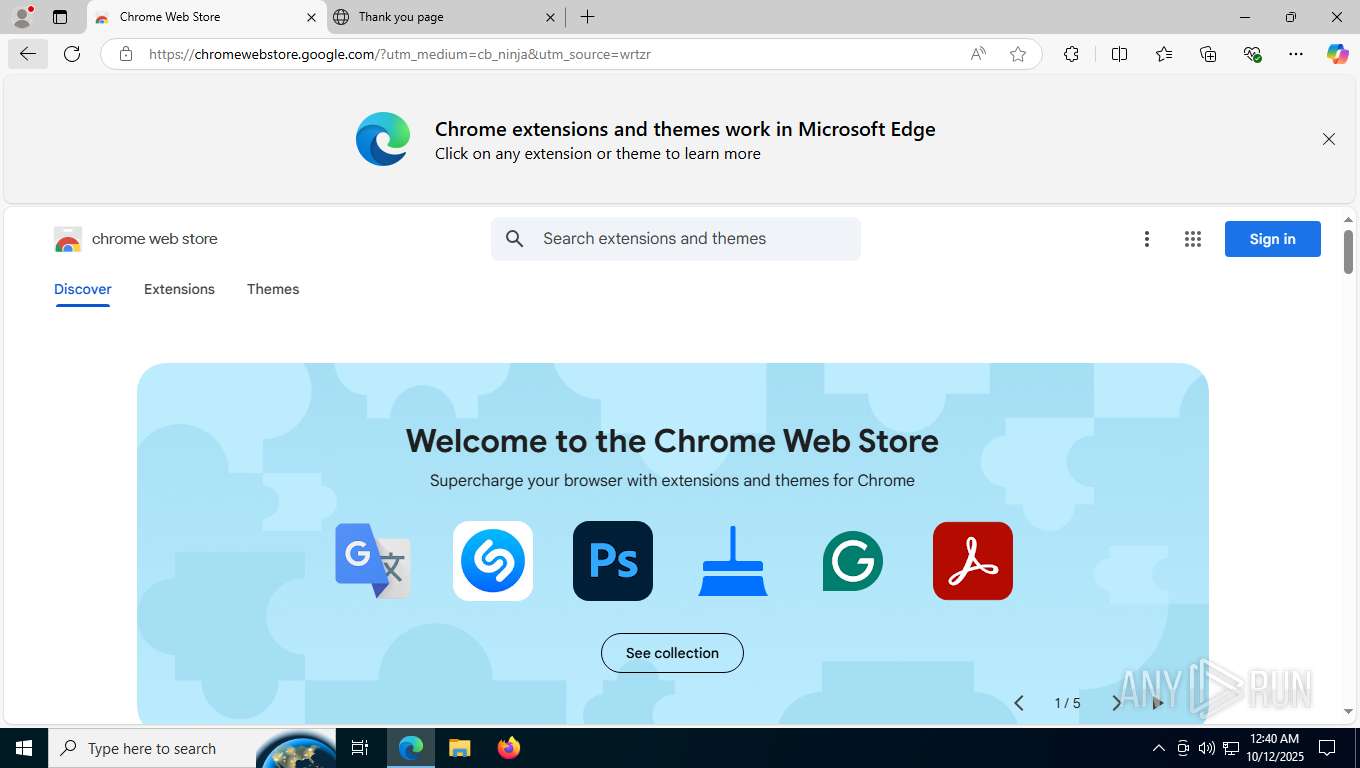Launch the Copilot sidebar icon

(1337, 54)
